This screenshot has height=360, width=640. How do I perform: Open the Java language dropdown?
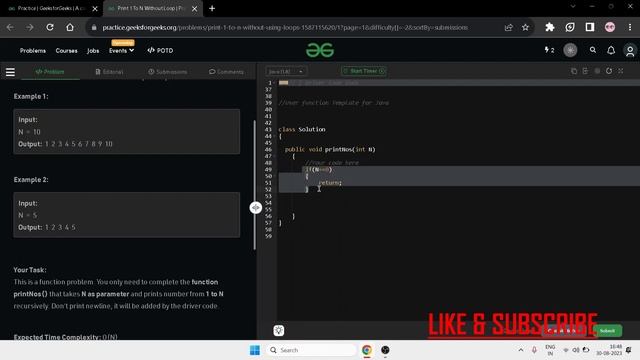click(x=286, y=71)
